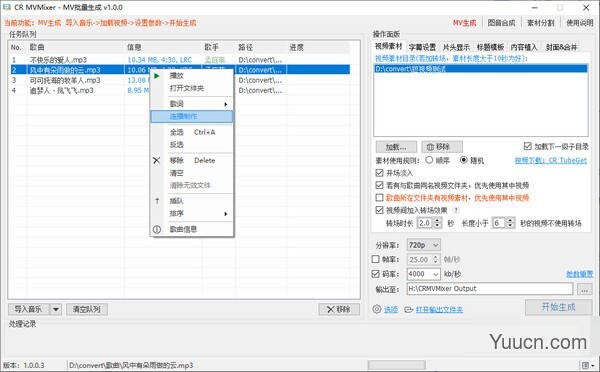Adjust the 转场时长 2.0 spinner arrows
The height and width of the screenshot is (372, 600).
point(438,223)
